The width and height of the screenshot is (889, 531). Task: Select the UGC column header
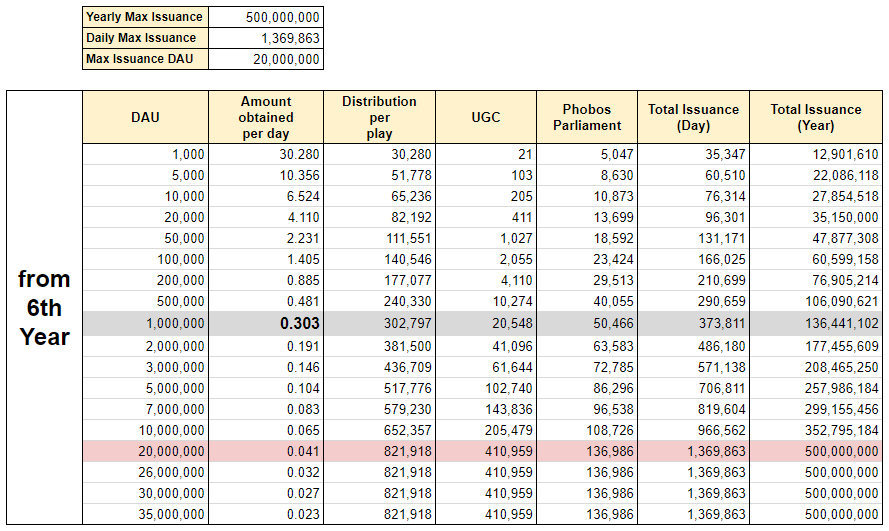coord(486,117)
